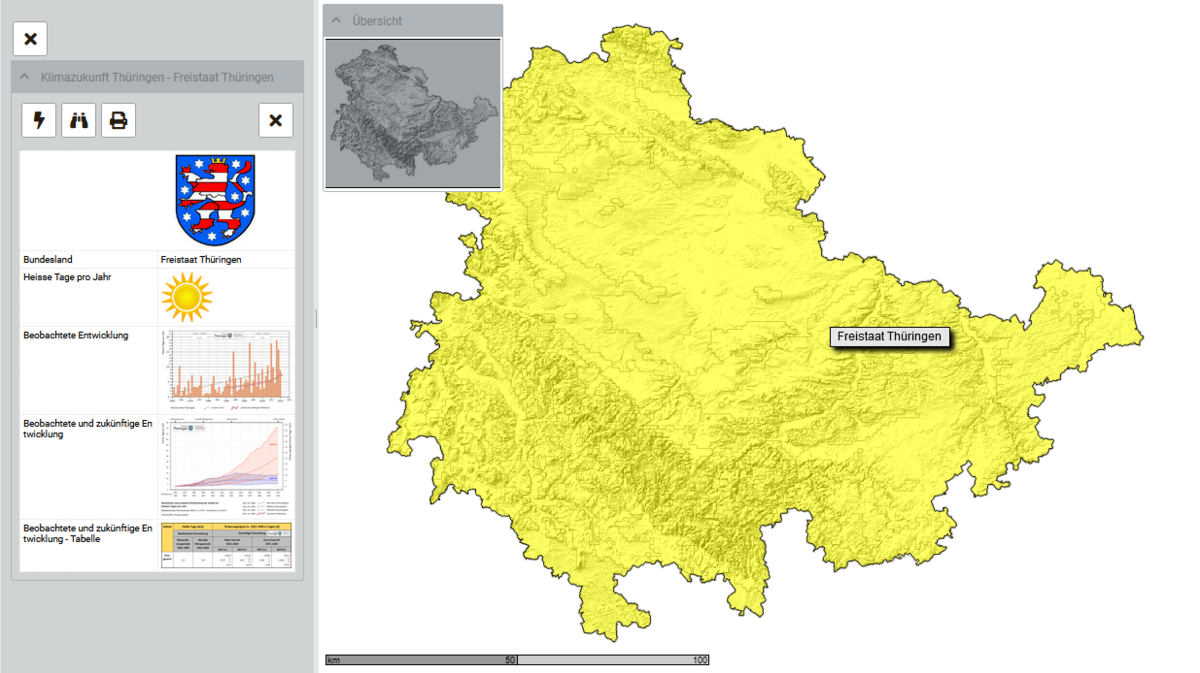
Task: Open the future development line chart thumbnail
Action: pos(226,464)
